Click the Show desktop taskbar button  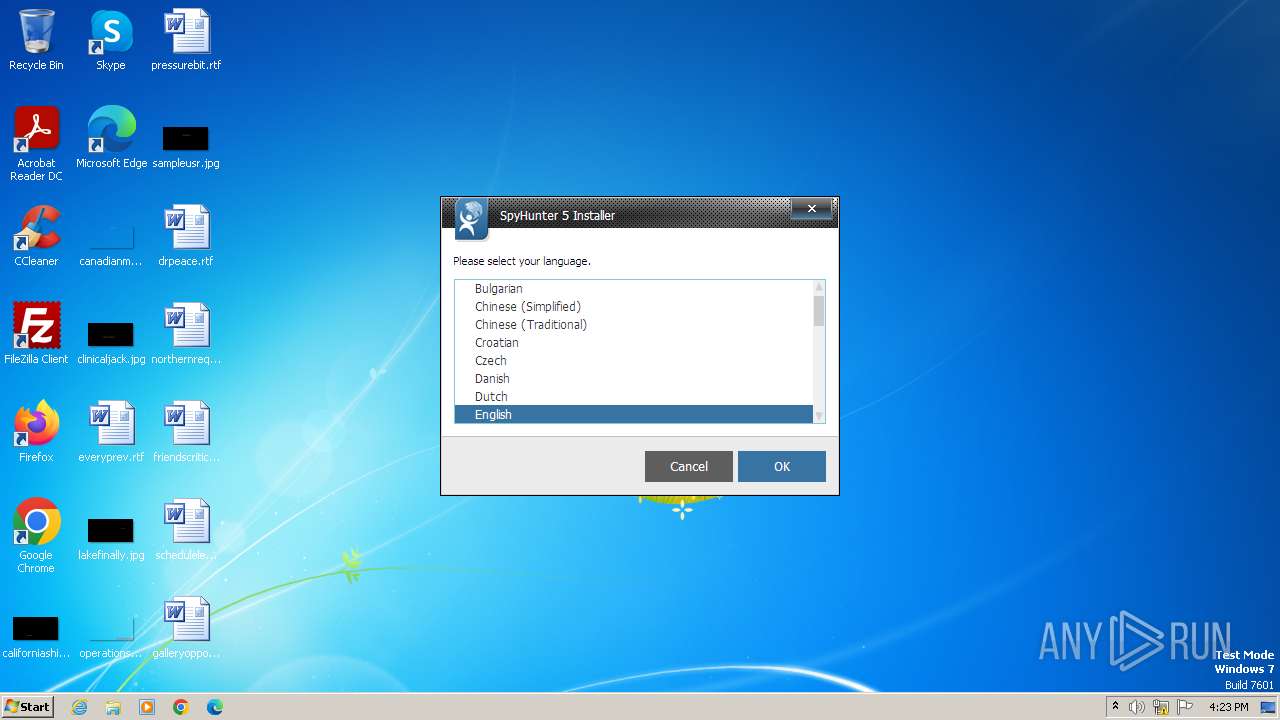click(1269, 707)
